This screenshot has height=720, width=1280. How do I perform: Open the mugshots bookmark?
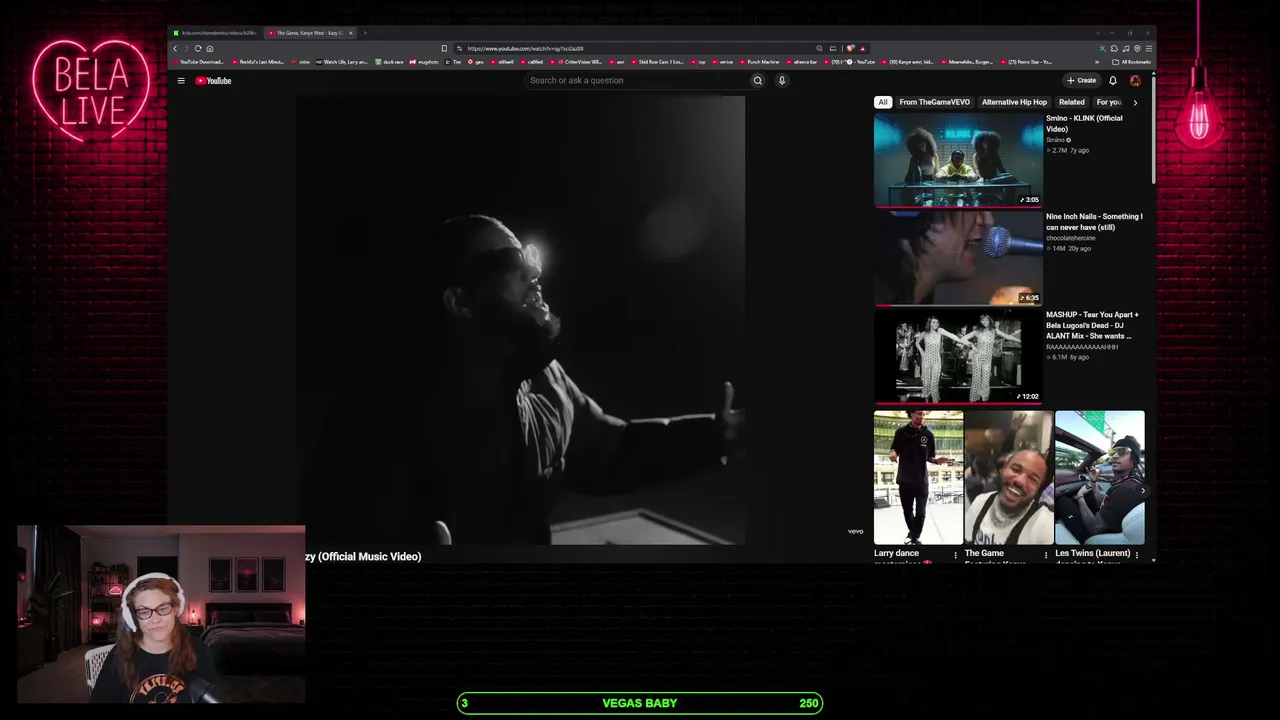point(425,62)
